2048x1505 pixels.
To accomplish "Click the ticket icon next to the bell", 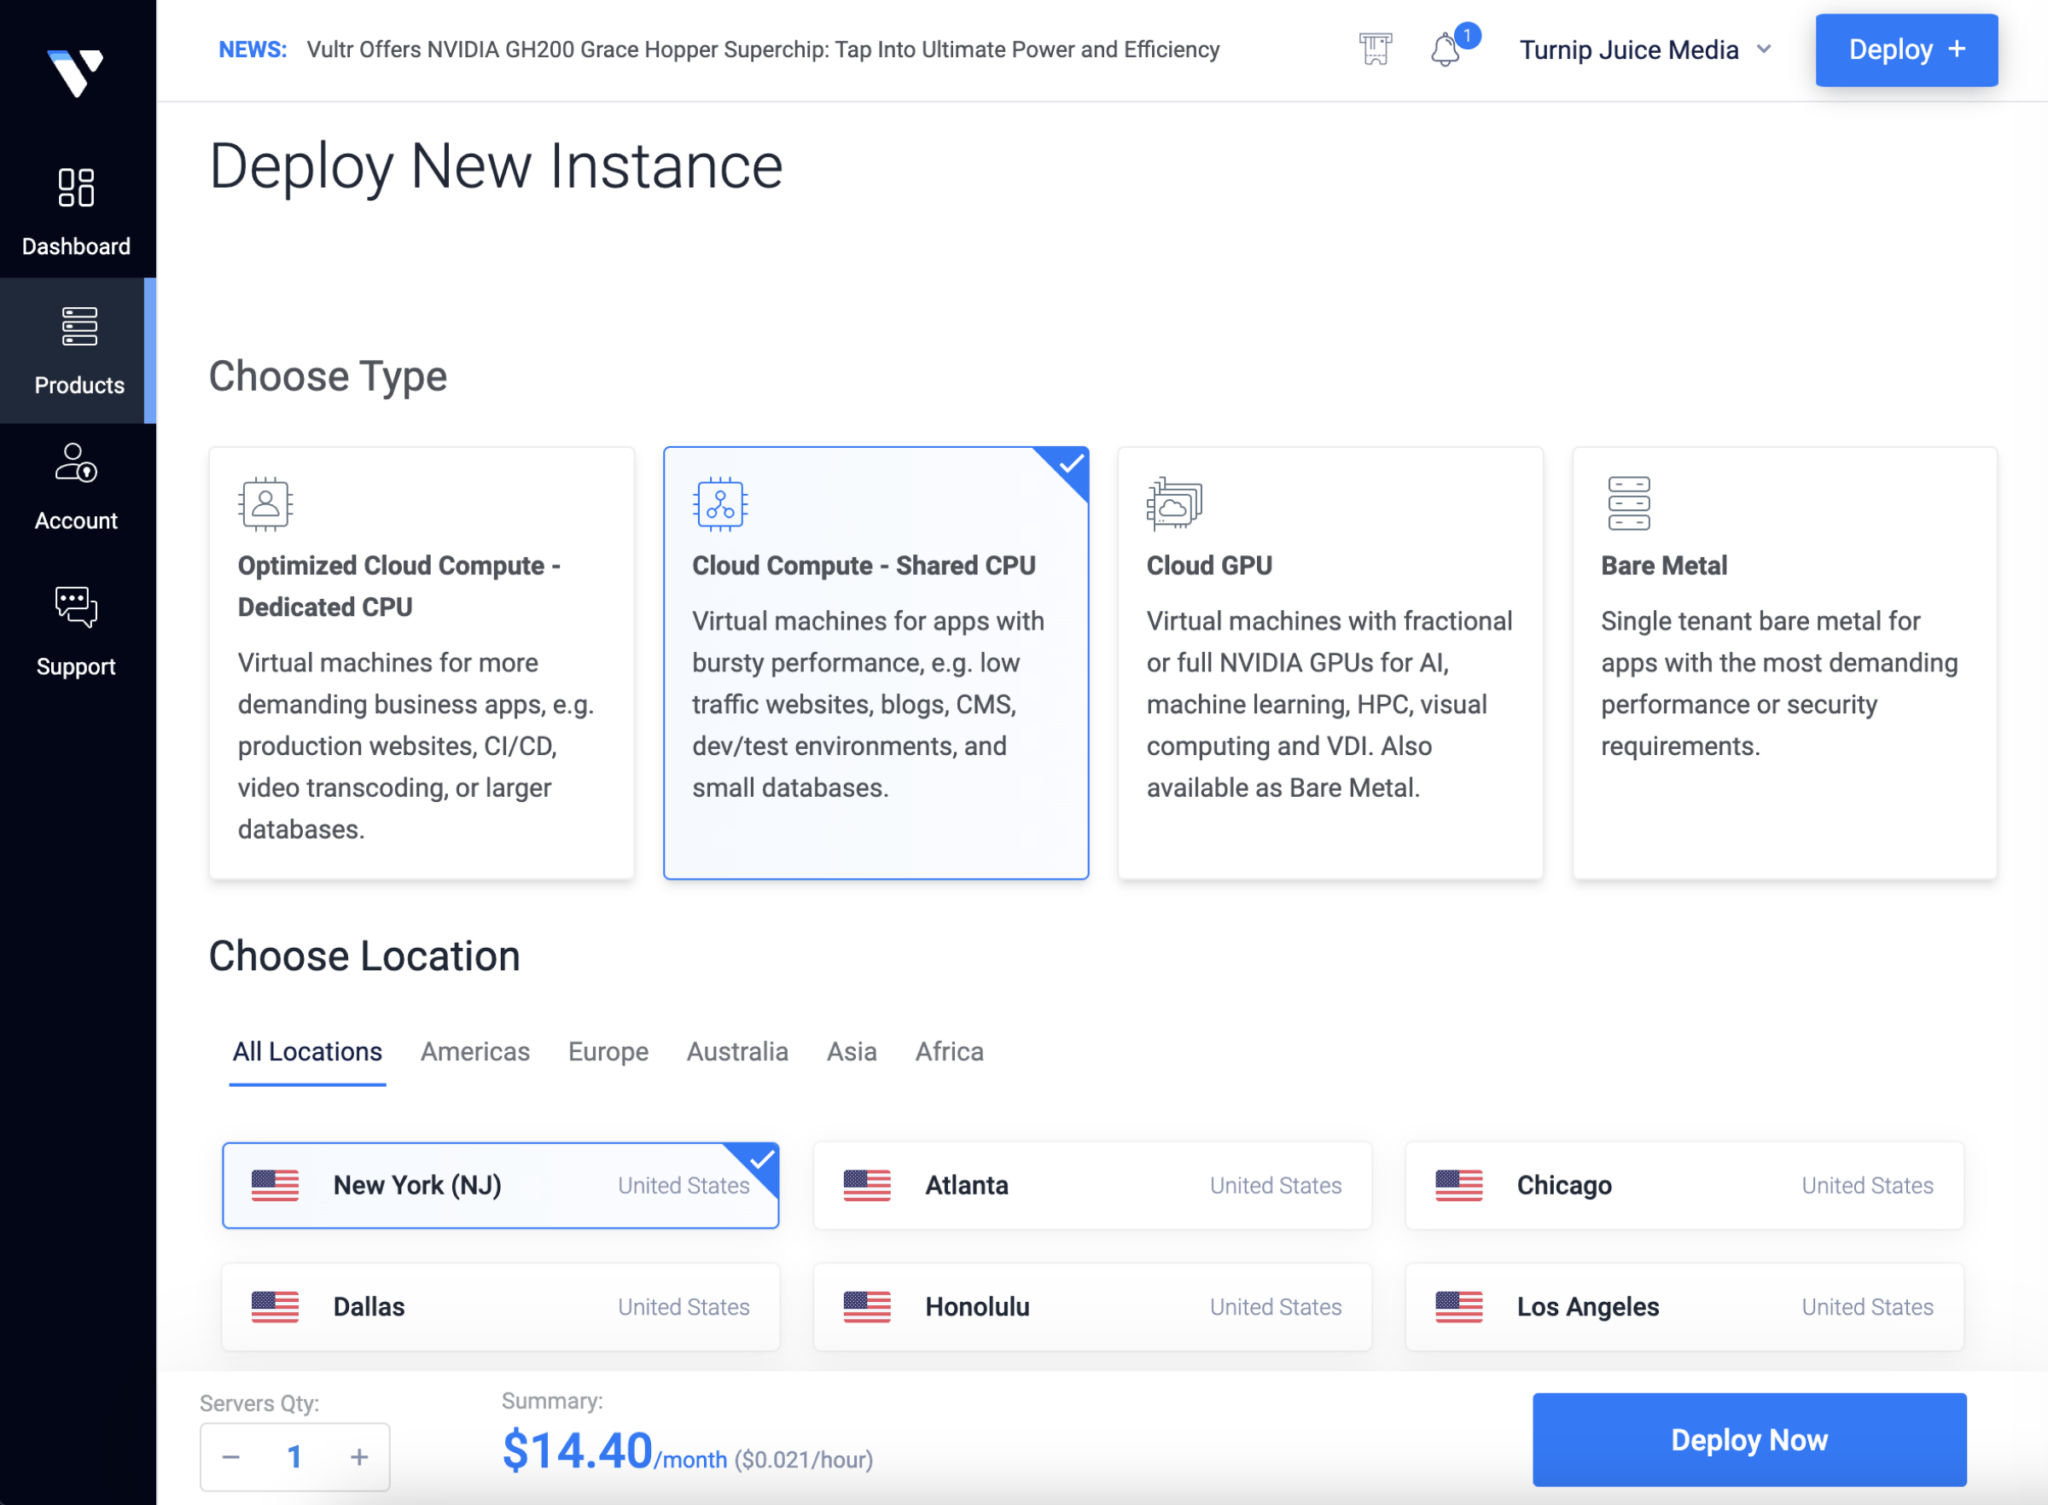I will pos(1374,49).
